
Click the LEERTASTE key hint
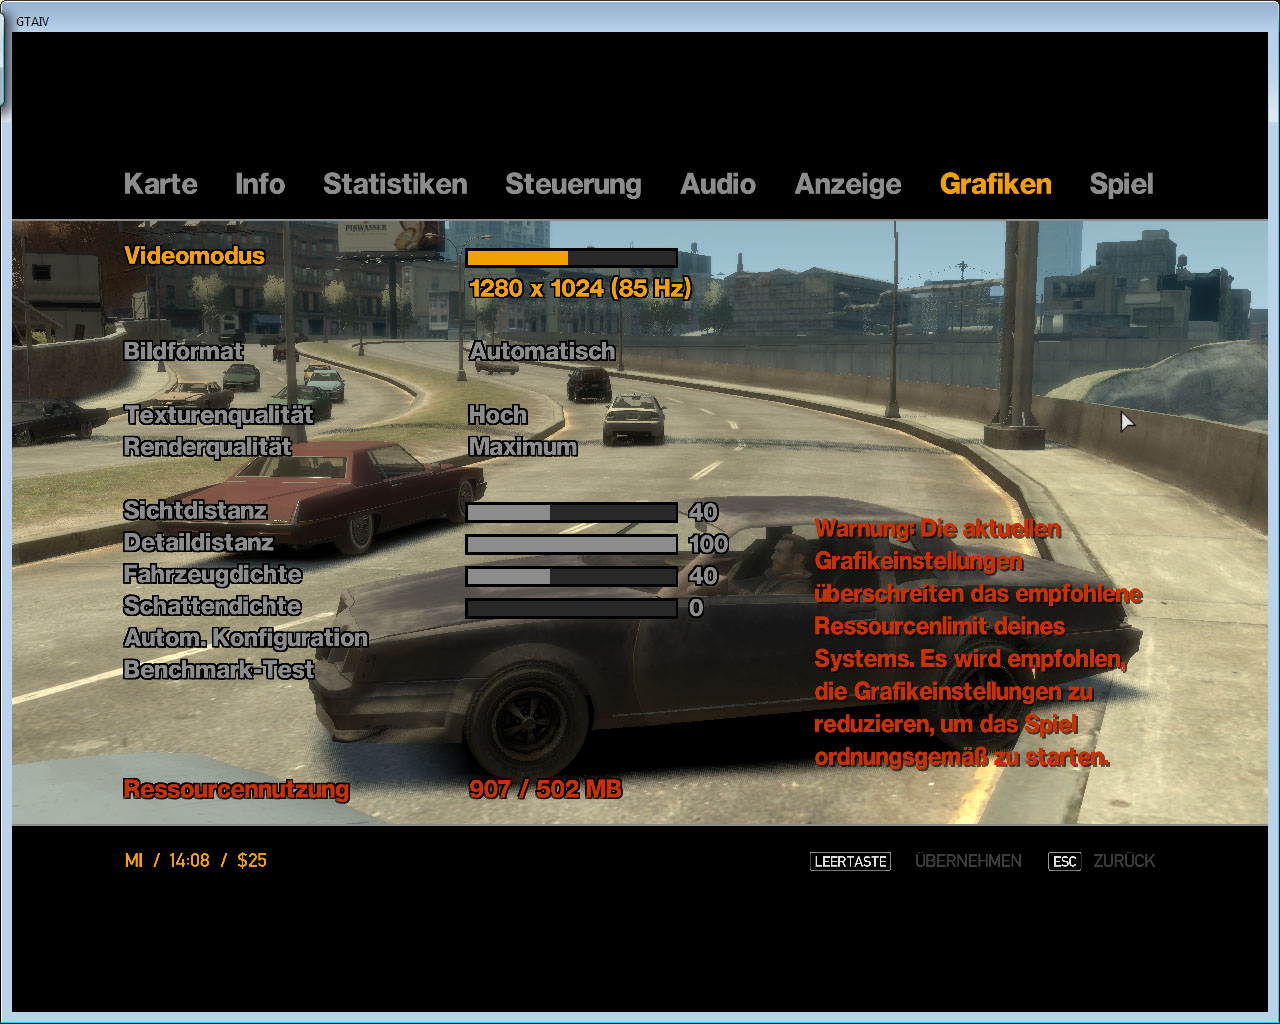[x=850, y=861]
